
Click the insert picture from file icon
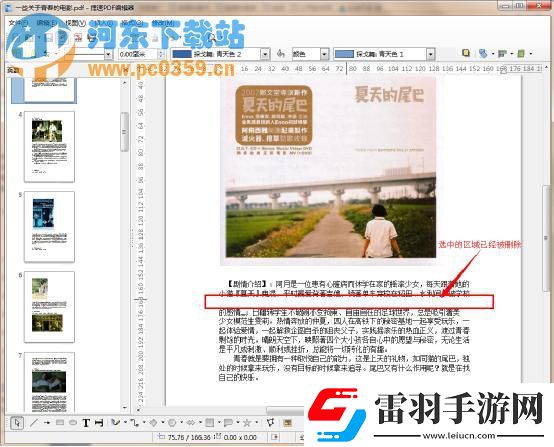(x=287, y=422)
